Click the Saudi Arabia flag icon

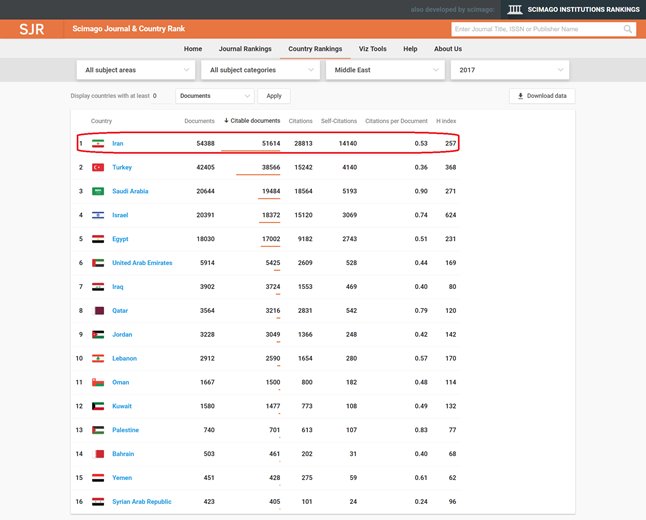(x=98, y=191)
